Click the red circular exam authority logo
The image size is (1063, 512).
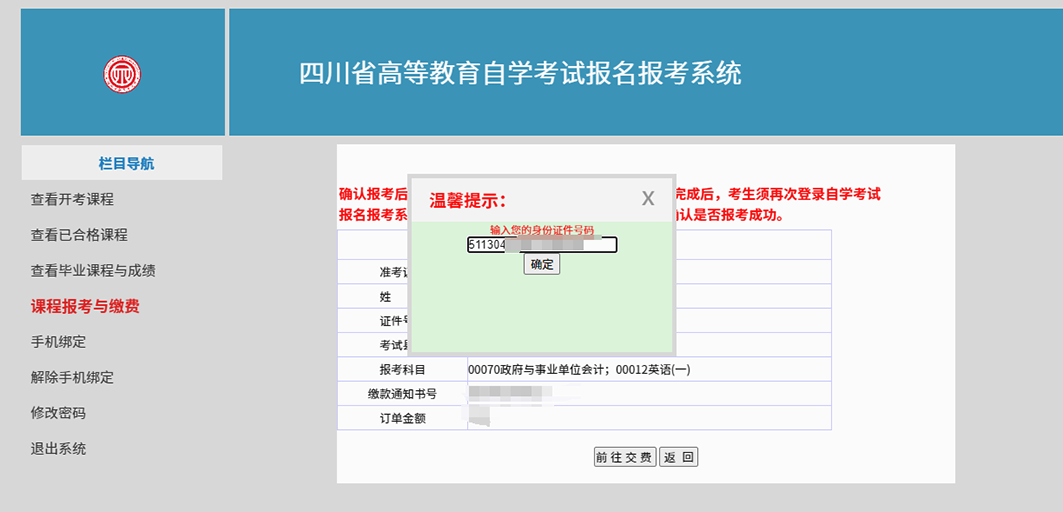(x=122, y=73)
